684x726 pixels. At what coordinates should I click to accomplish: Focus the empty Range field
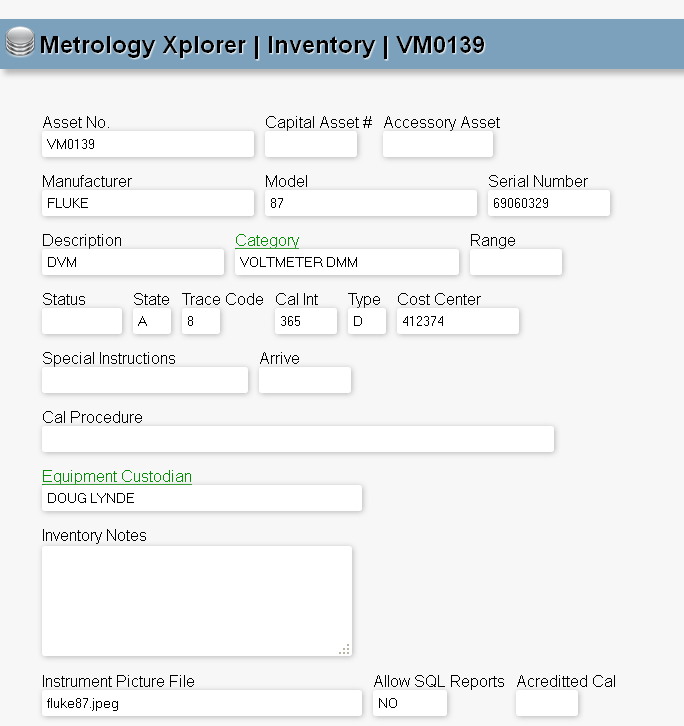tap(516, 262)
